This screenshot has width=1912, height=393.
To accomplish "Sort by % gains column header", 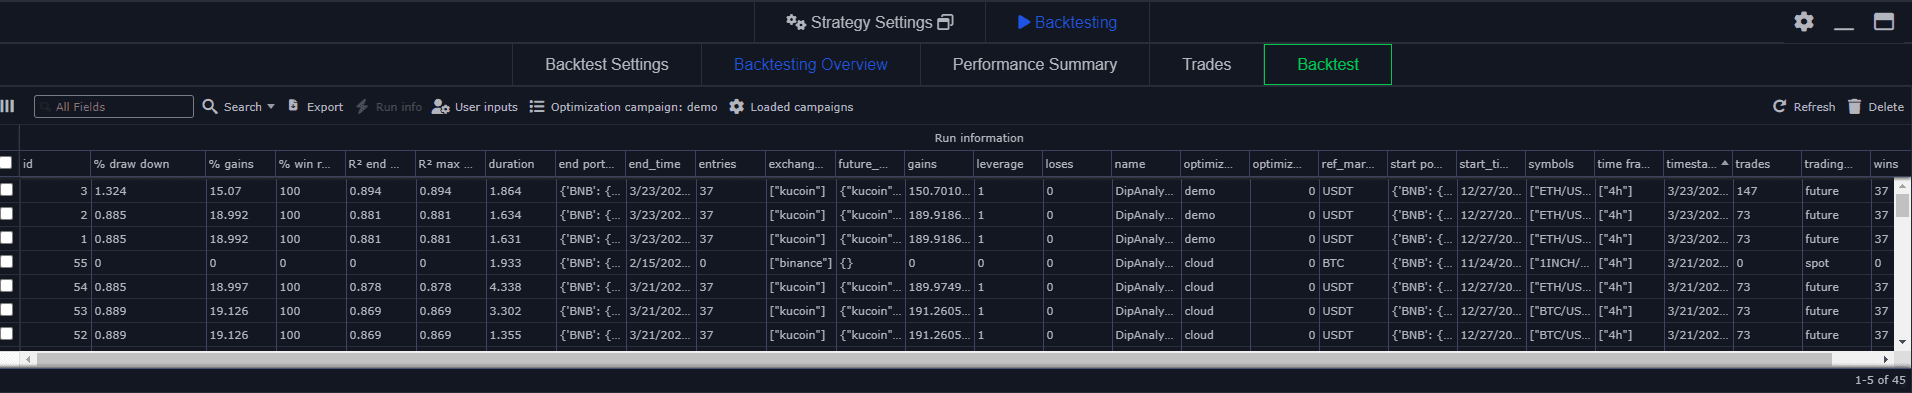I will pyautogui.click(x=240, y=164).
